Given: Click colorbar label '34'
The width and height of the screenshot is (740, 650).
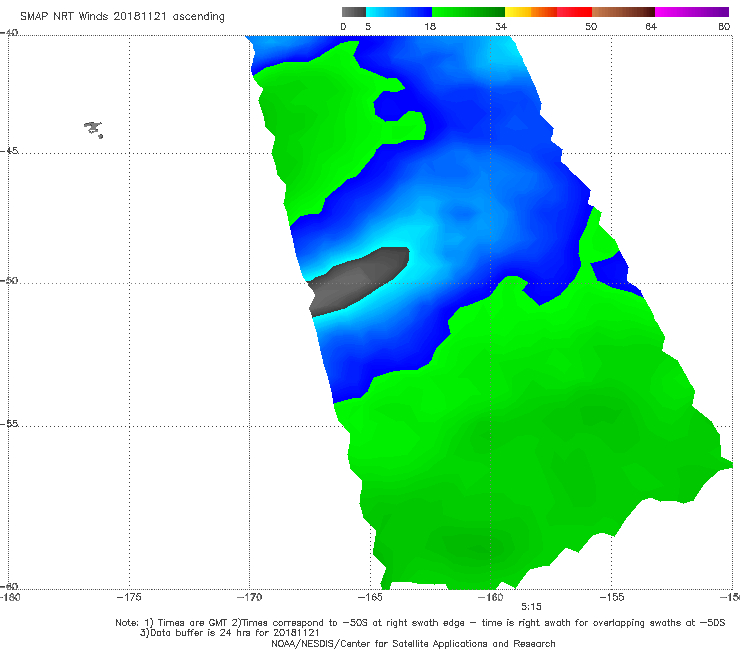Looking at the screenshot, I should point(501,26).
